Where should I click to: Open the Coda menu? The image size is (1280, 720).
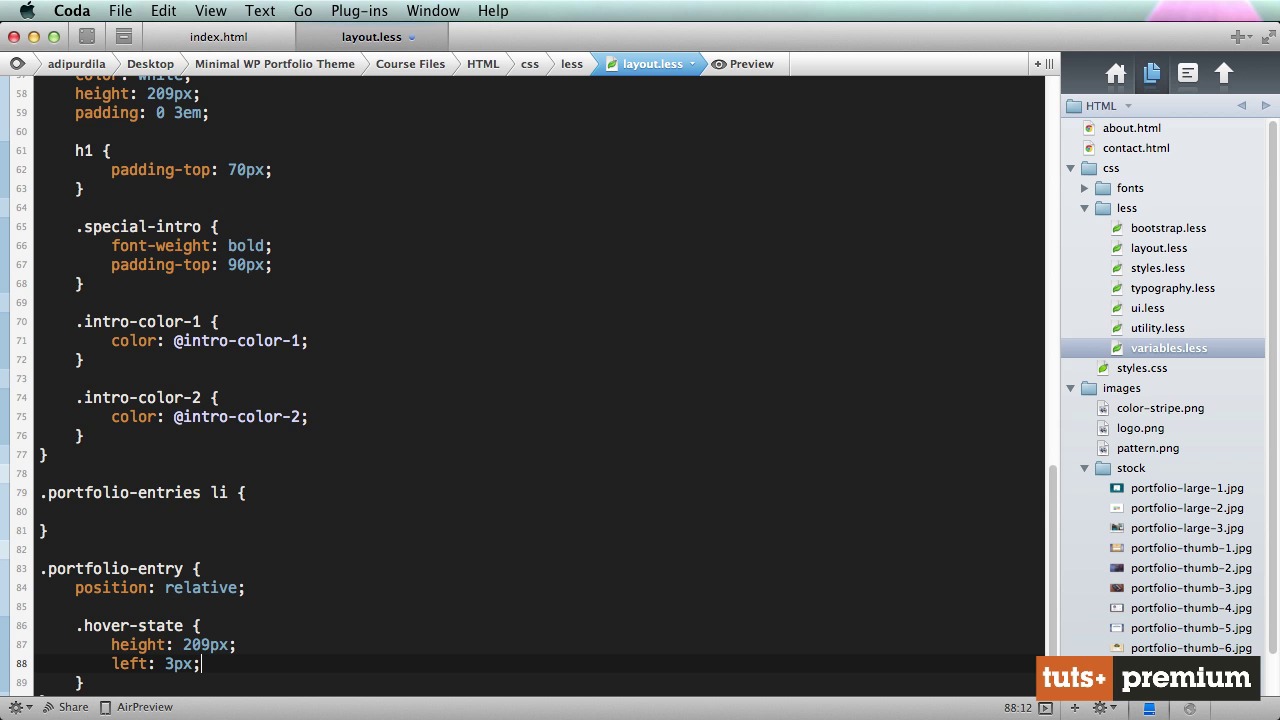click(x=72, y=11)
